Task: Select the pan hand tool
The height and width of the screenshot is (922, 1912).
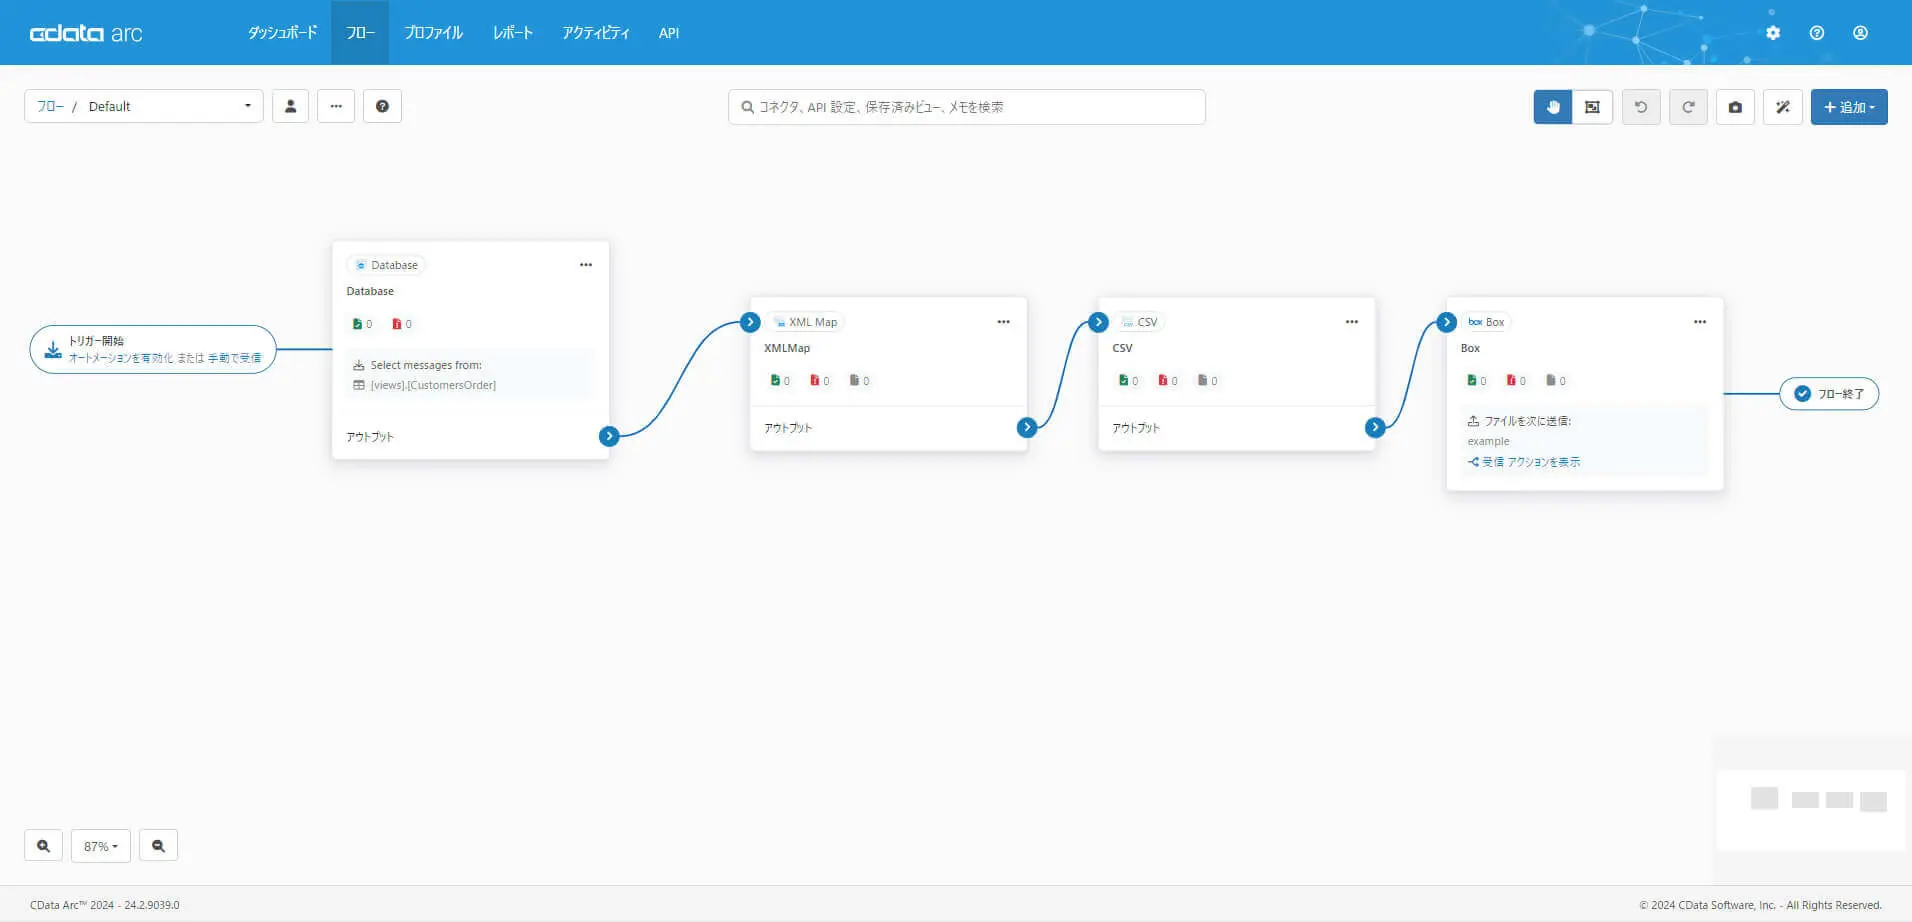Action: pos(1553,107)
